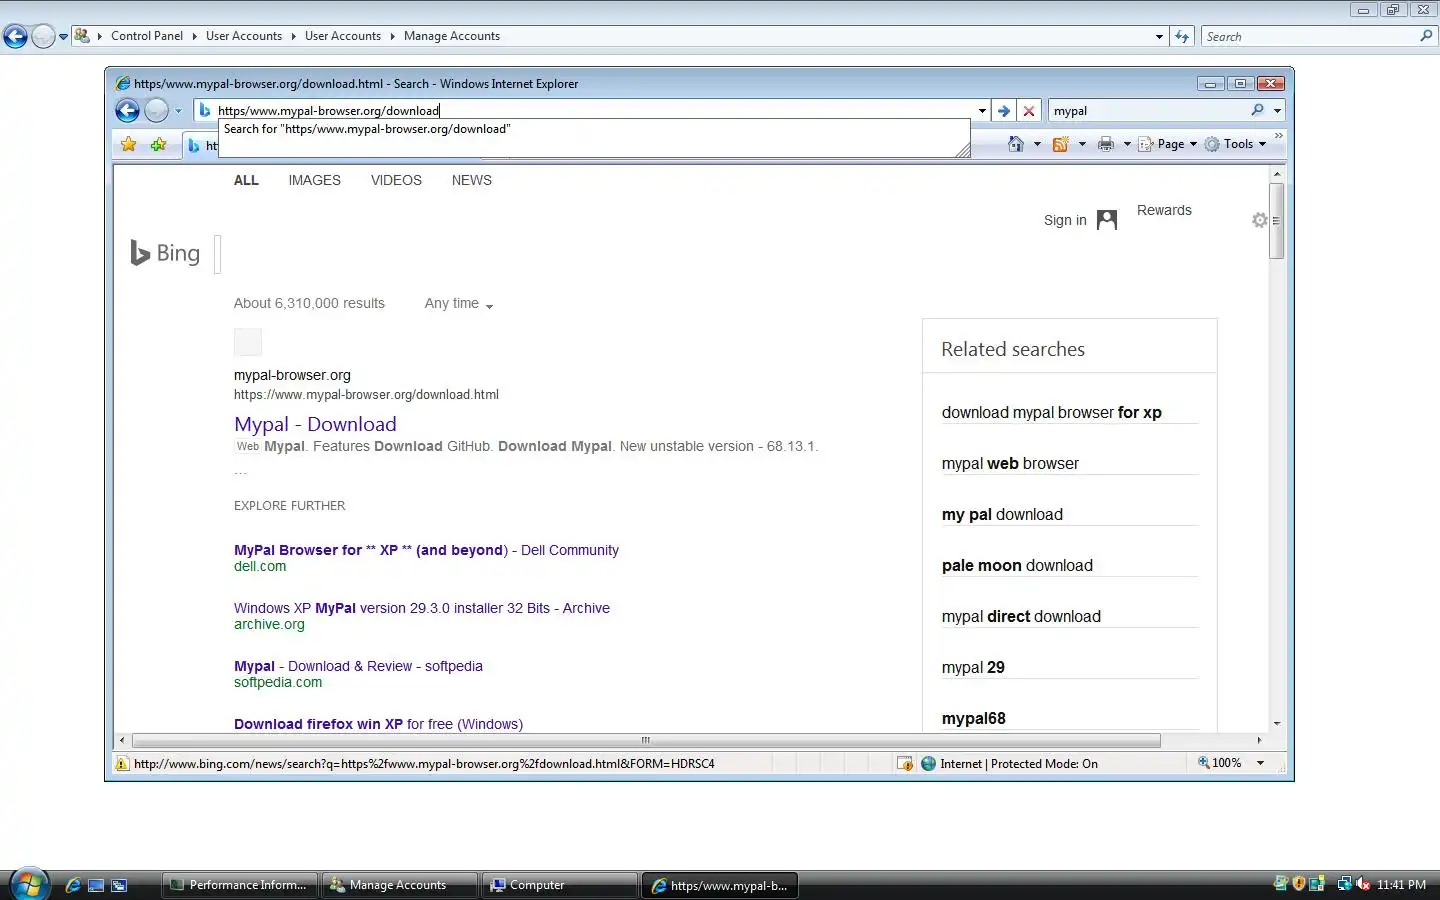
Task: Click the IE Forward navigation button
Action: point(157,111)
